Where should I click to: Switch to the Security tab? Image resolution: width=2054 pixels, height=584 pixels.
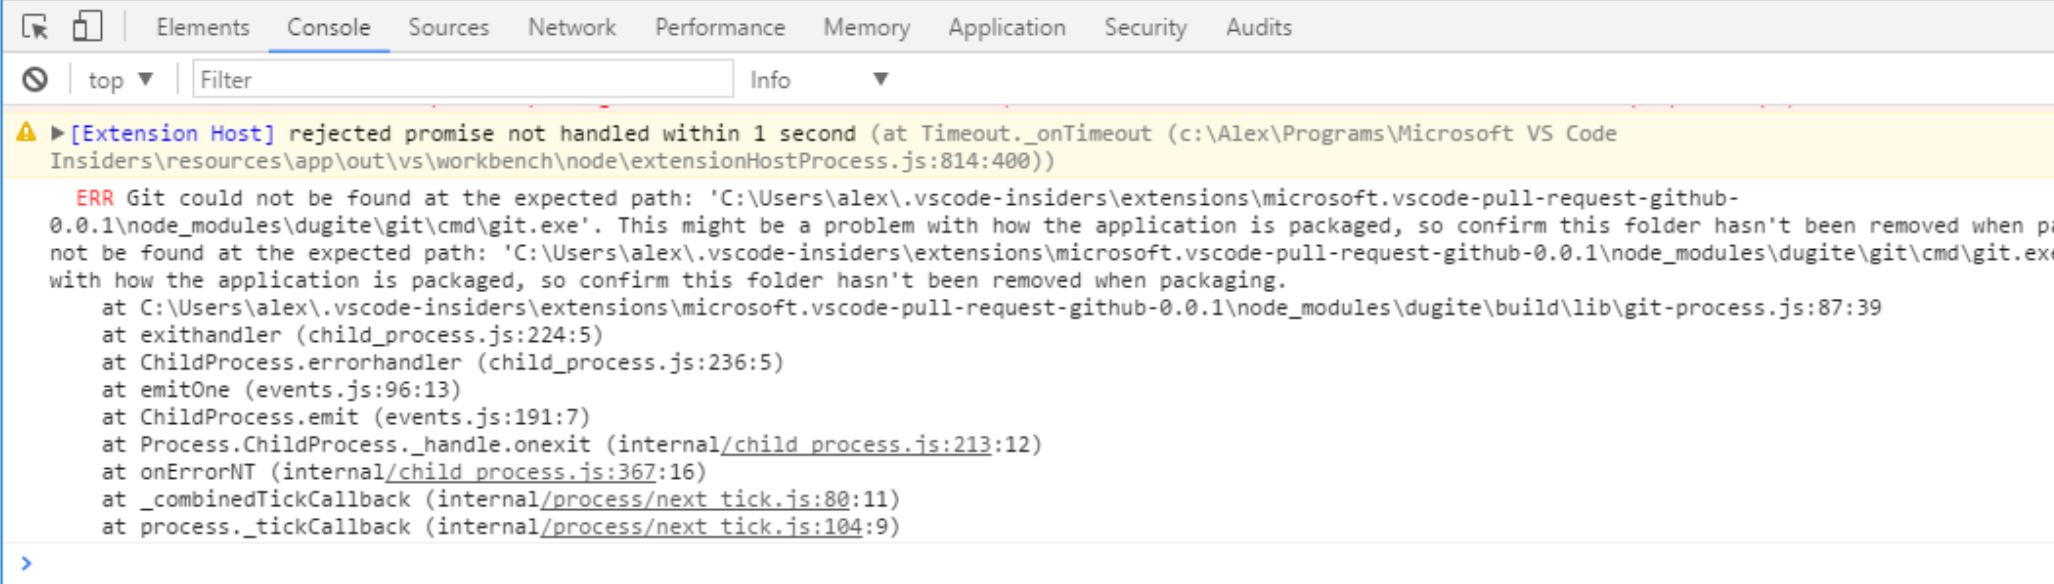1144,27
